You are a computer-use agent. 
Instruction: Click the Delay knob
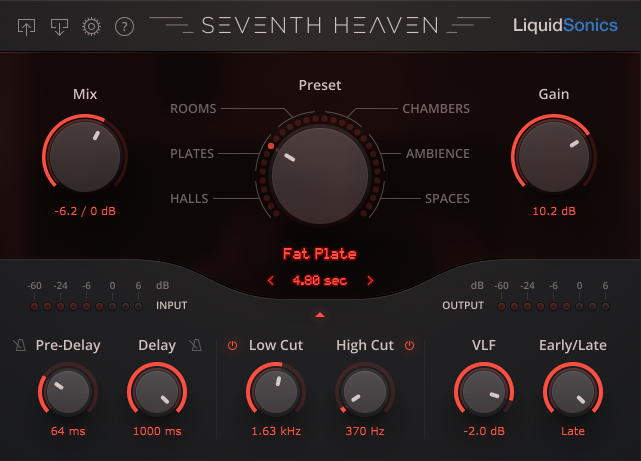157,392
